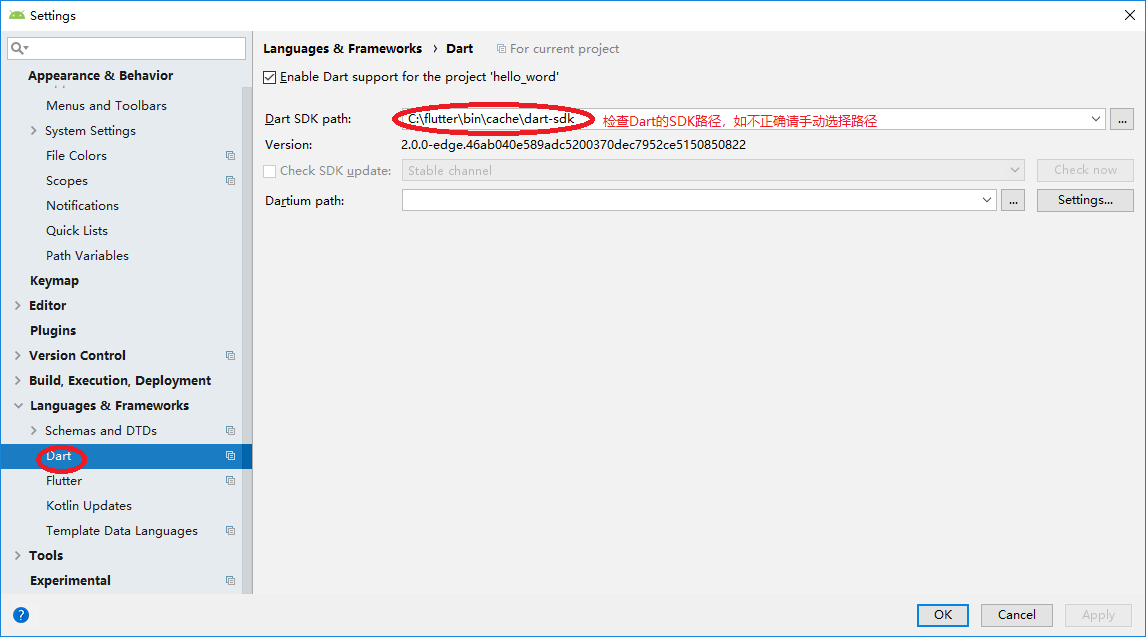Click project-level icon beside Flutter row

[230, 481]
